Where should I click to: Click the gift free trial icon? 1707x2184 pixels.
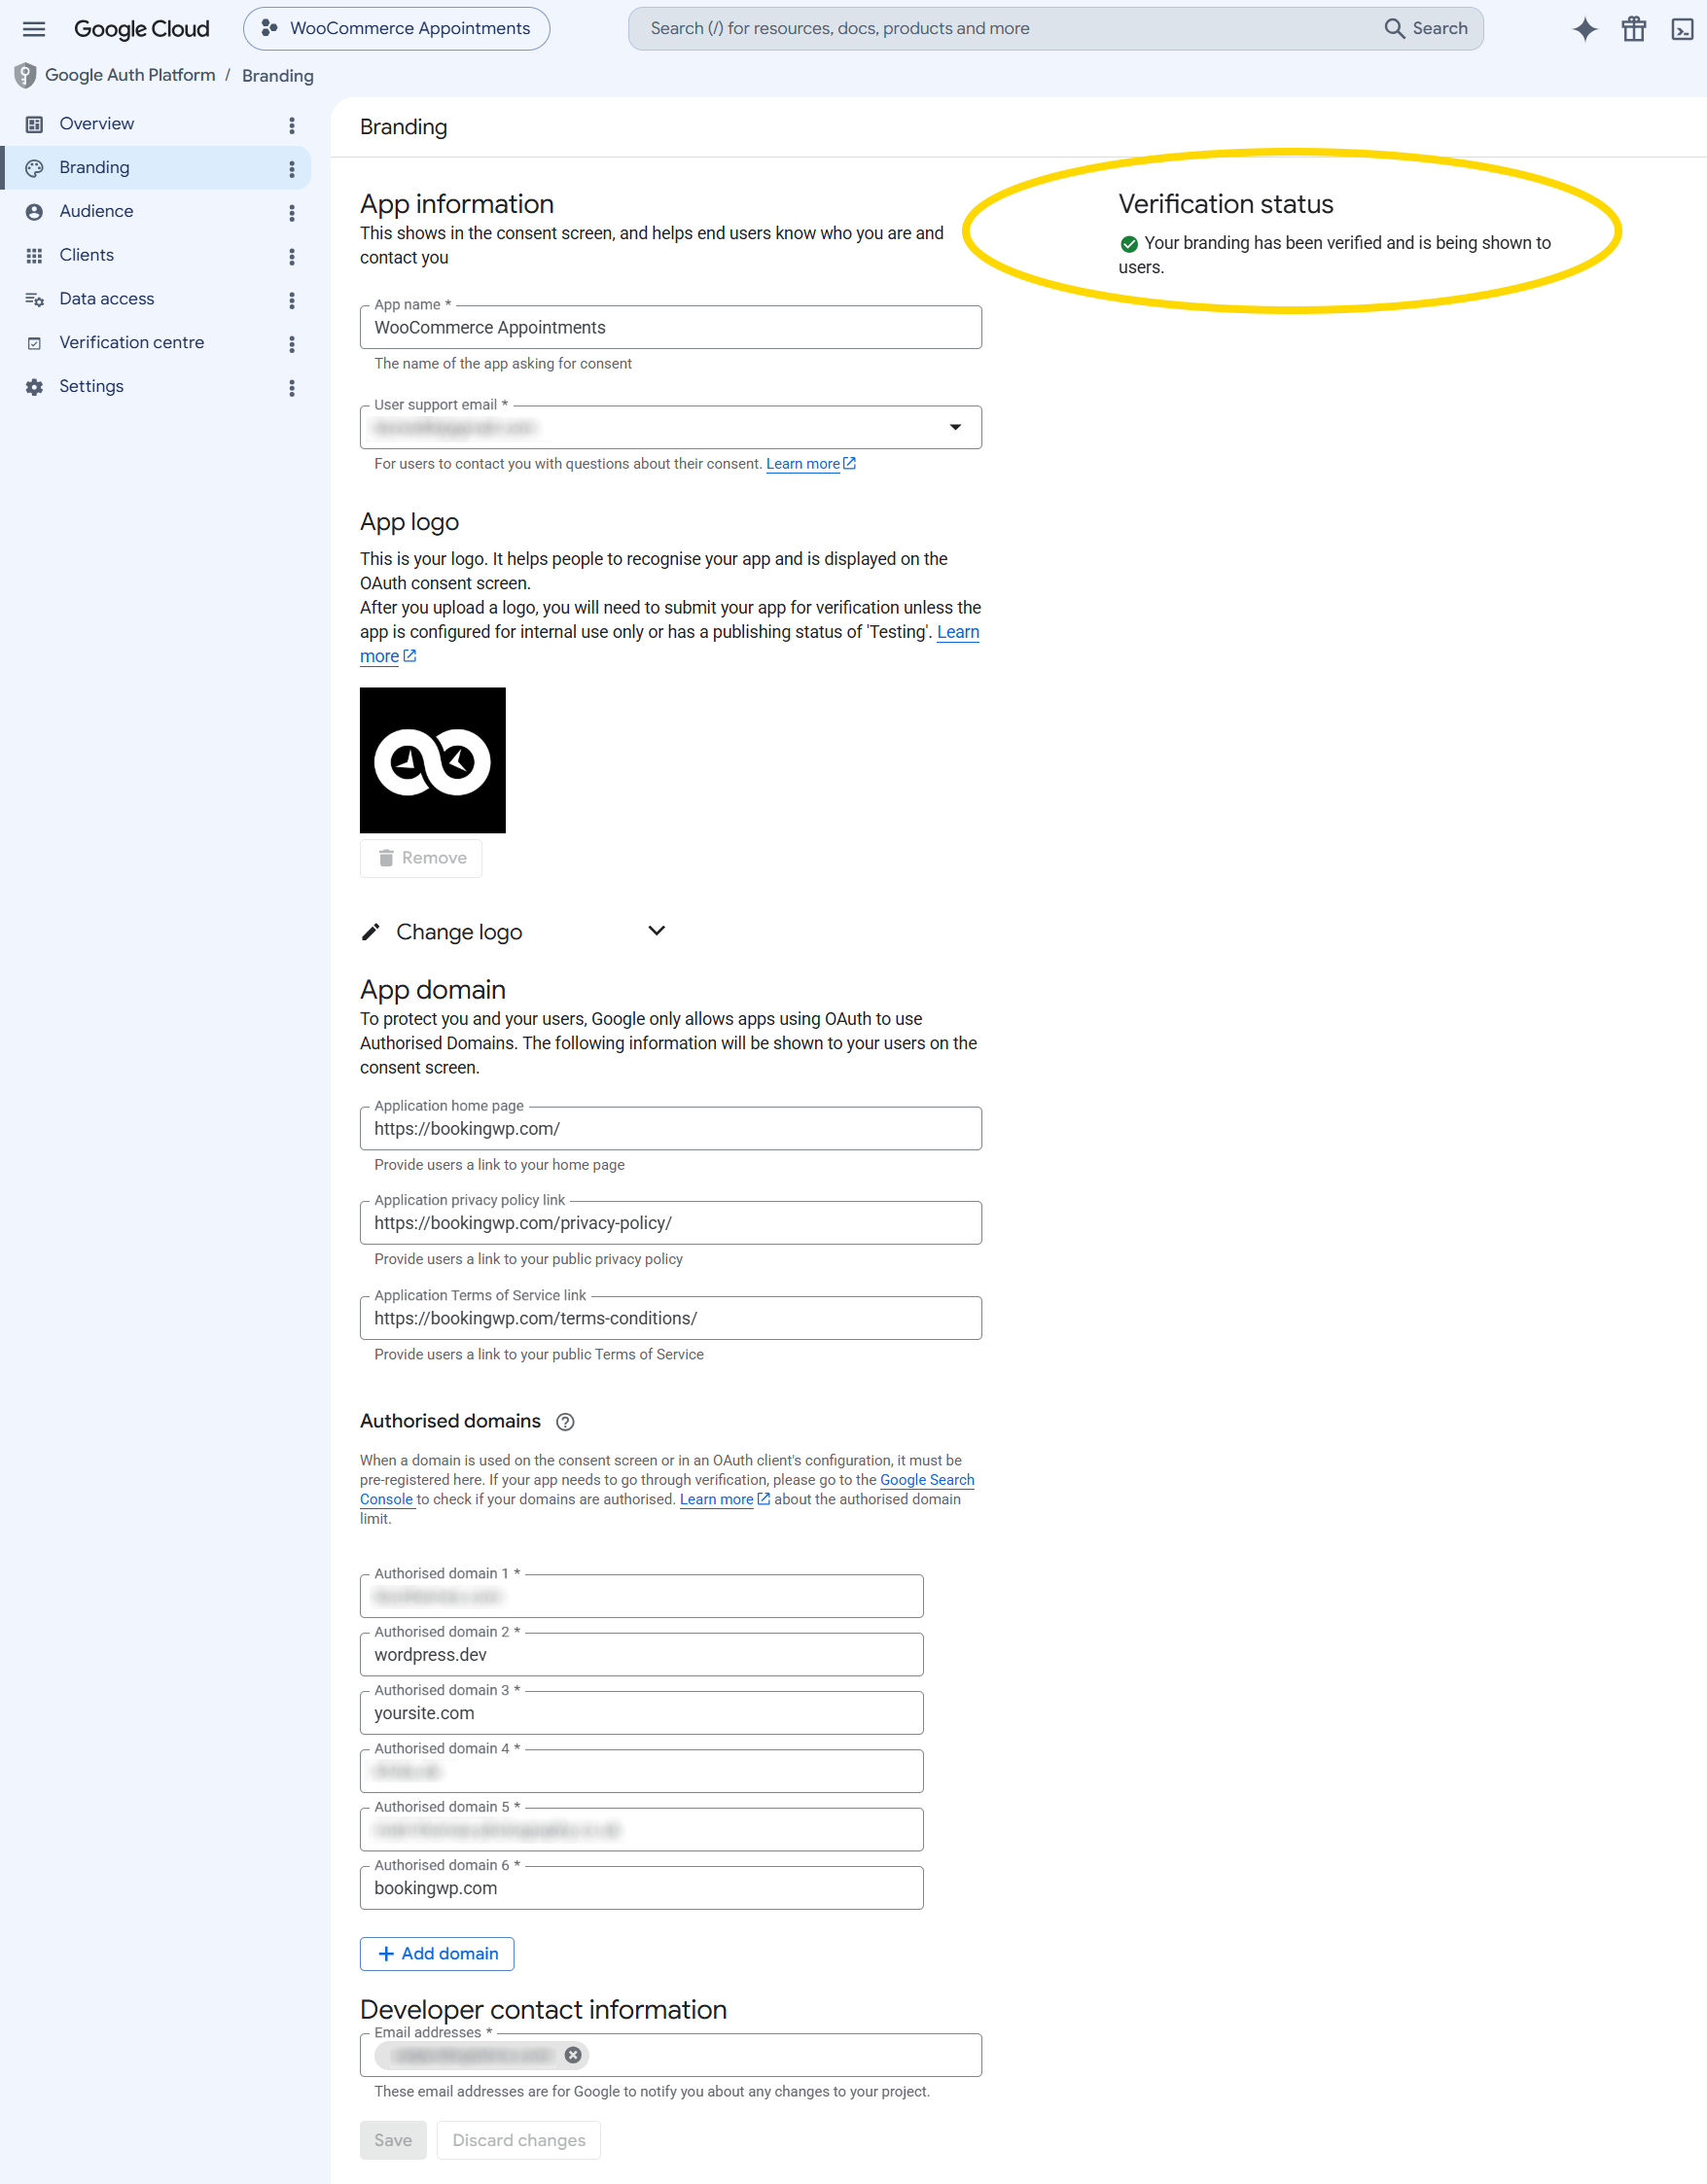[1634, 29]
